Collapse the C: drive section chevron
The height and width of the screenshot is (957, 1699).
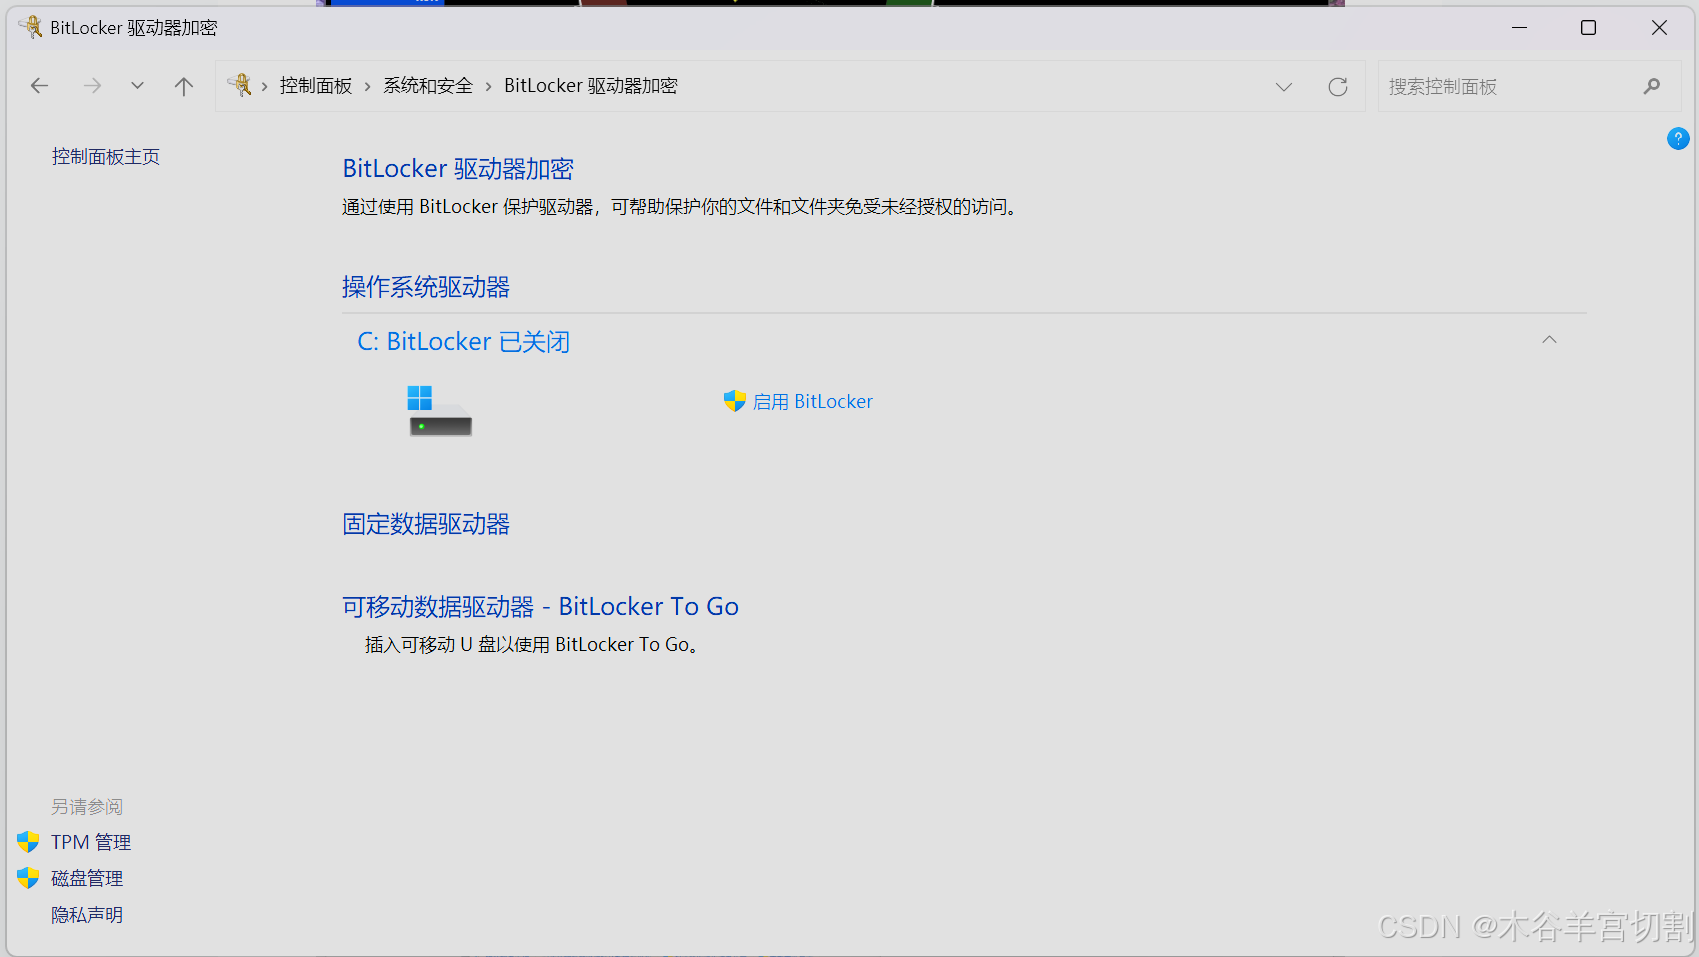[x=1549, y=340]
